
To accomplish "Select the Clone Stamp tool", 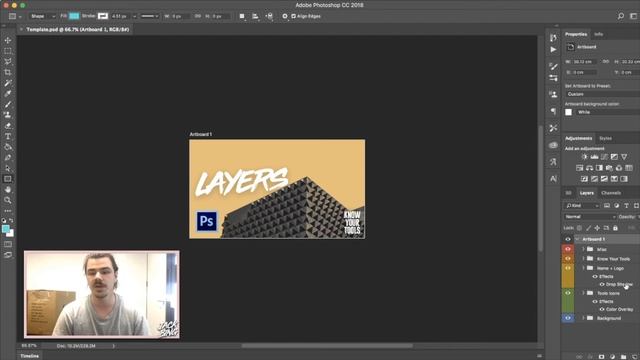I will 8,115.
